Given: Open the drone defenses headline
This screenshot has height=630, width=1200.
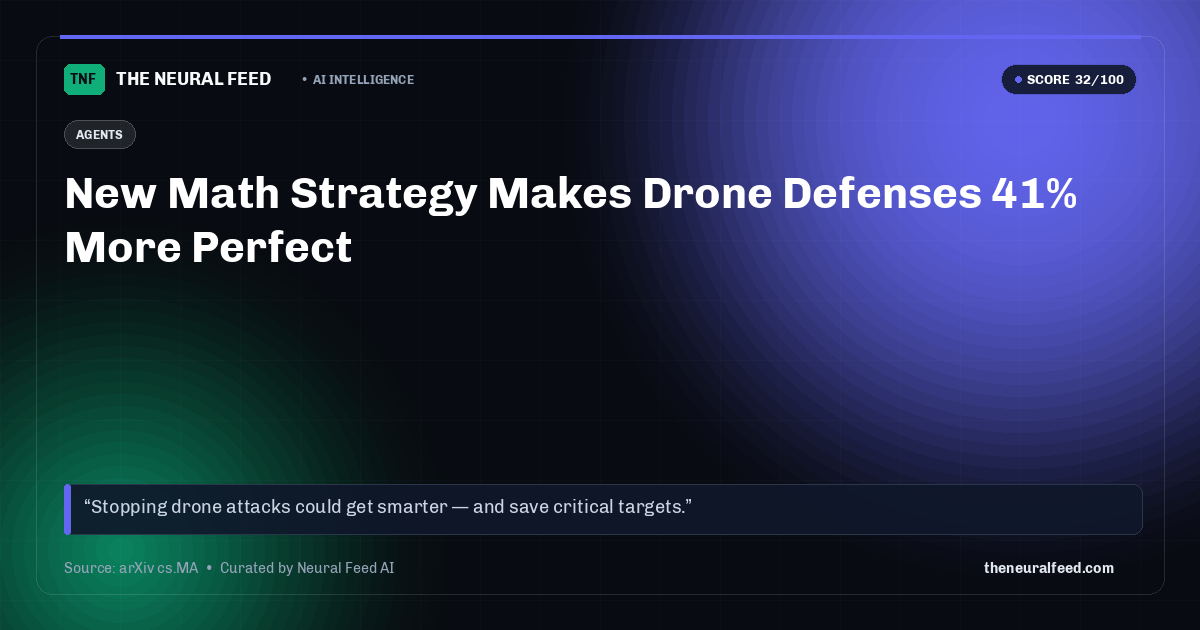Looking at the screenshot, I should coord(570,221).
